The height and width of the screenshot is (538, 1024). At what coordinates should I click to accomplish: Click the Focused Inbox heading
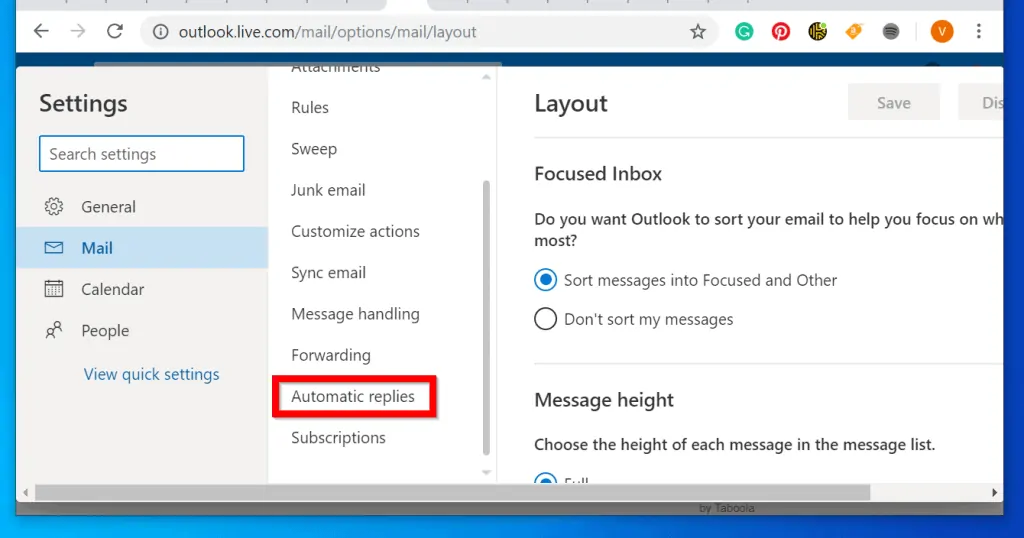598,174
